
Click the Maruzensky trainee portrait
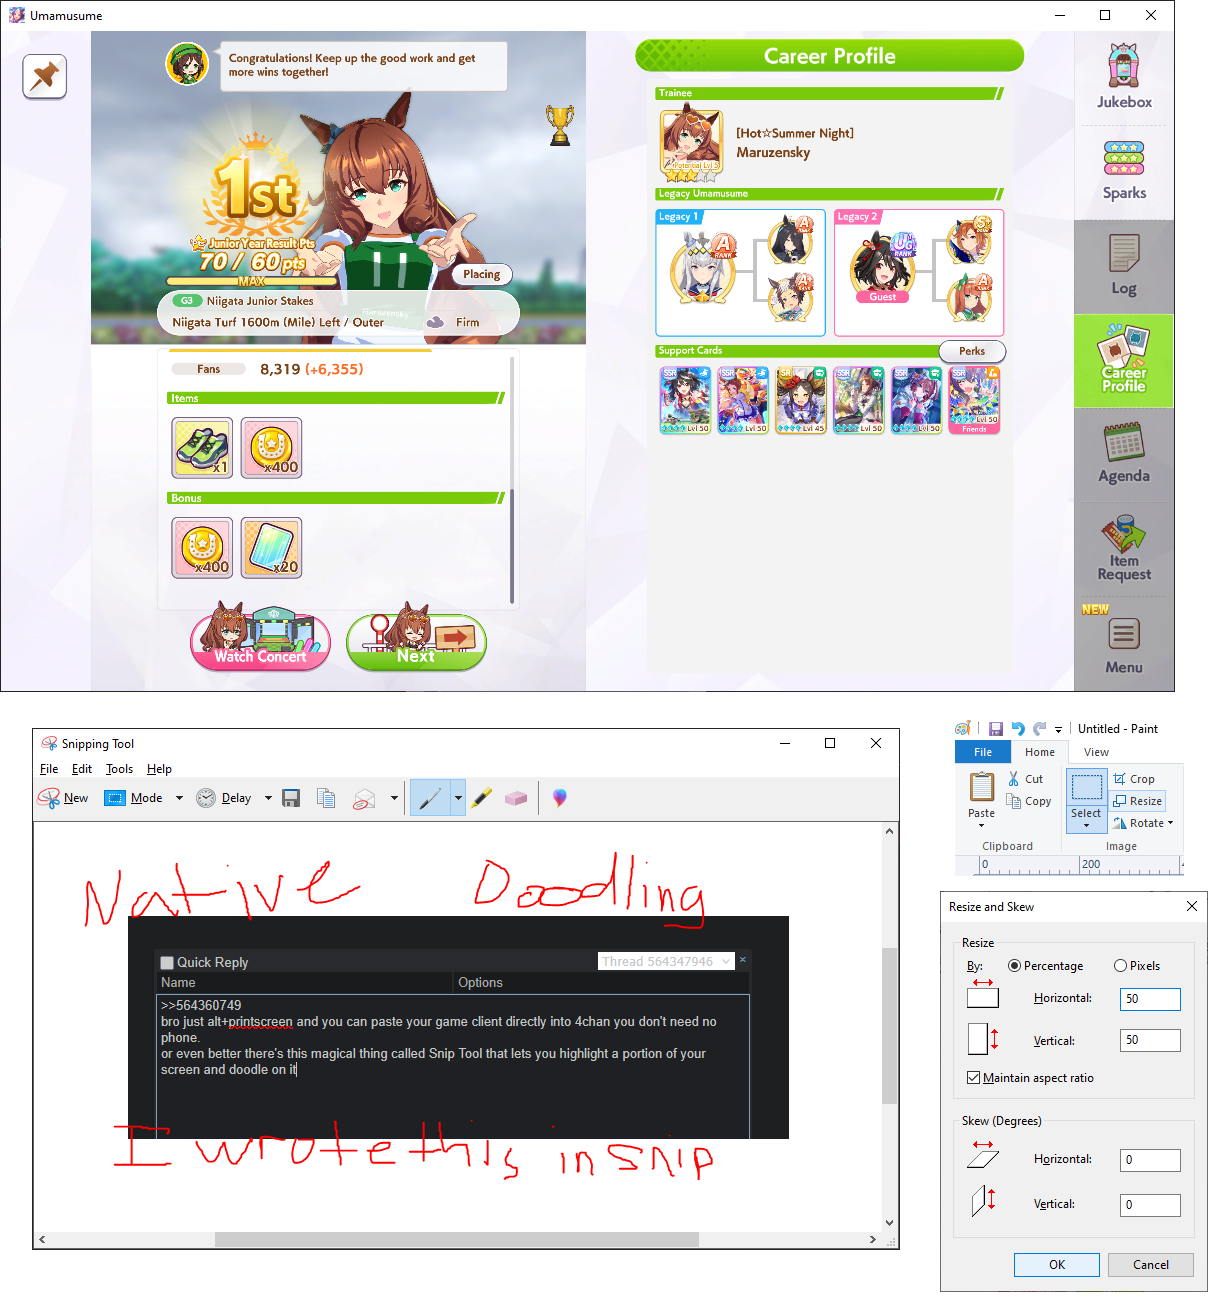point(691,144)
